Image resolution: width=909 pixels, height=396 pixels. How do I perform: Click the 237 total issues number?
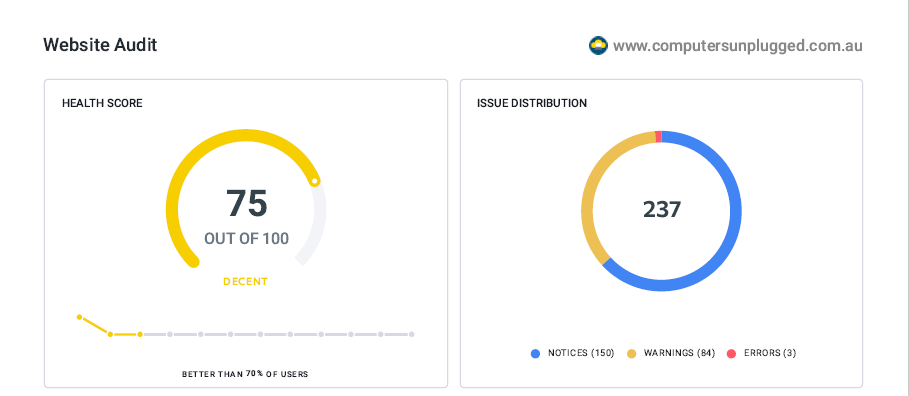[661, 209]
